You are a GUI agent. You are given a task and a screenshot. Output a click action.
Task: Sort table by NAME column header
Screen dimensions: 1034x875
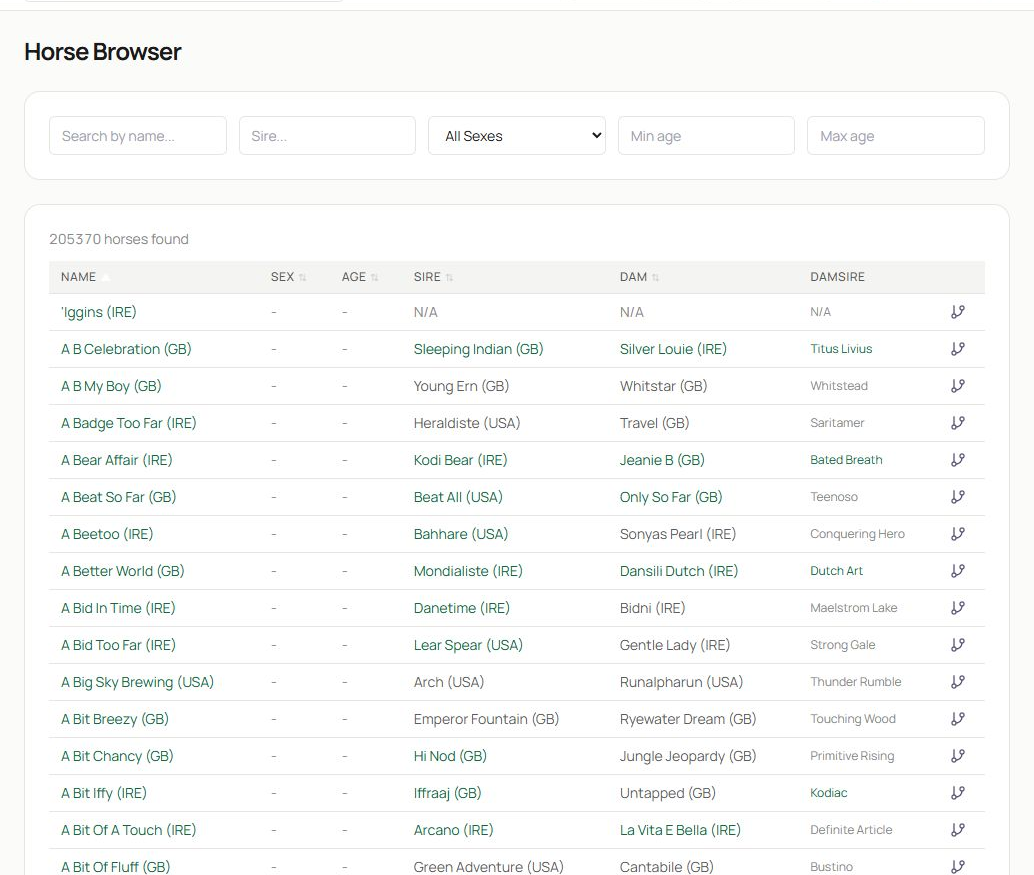coord(84,277)
